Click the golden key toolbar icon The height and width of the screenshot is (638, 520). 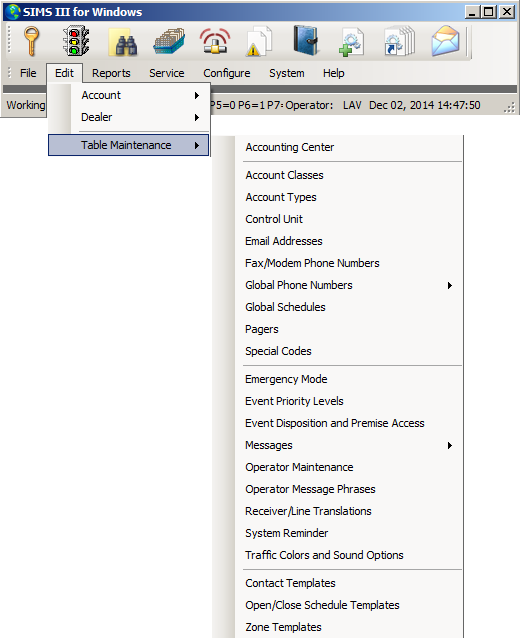(31, 41)
